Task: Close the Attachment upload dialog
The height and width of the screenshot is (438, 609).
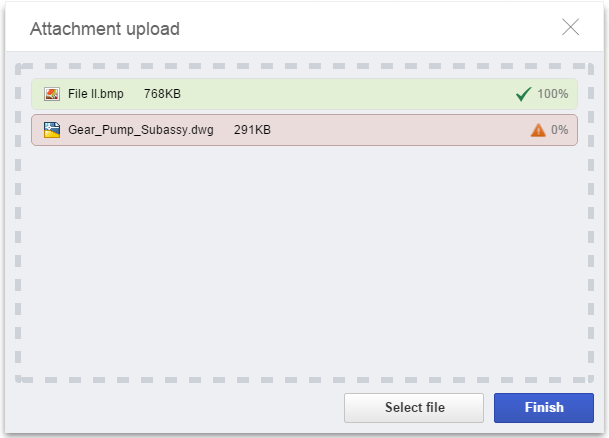Action: 570,27
